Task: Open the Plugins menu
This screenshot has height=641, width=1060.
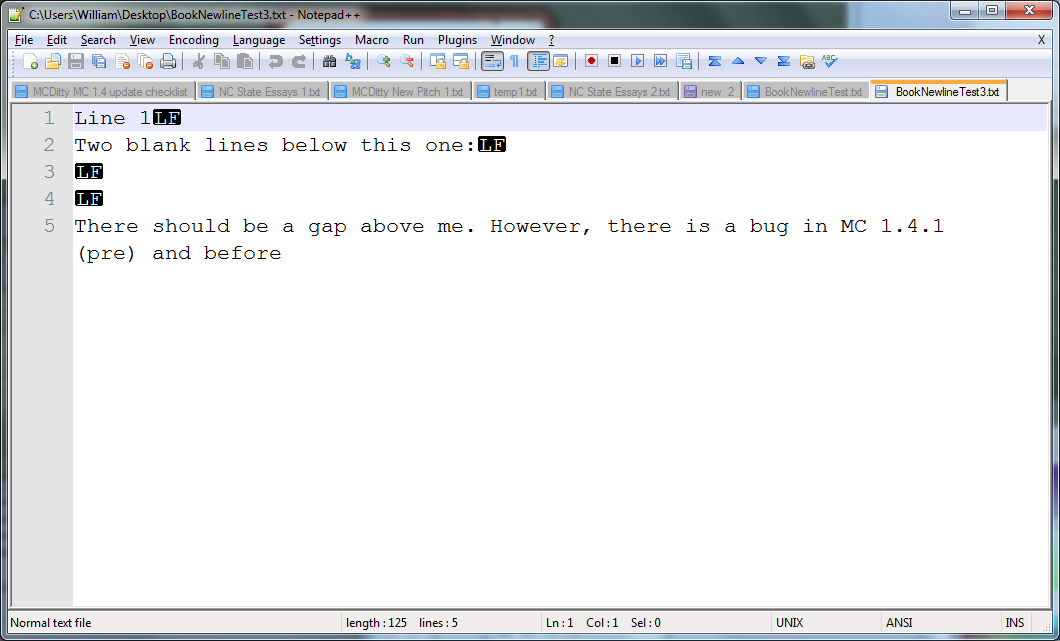Action: (x=457, y=40)
